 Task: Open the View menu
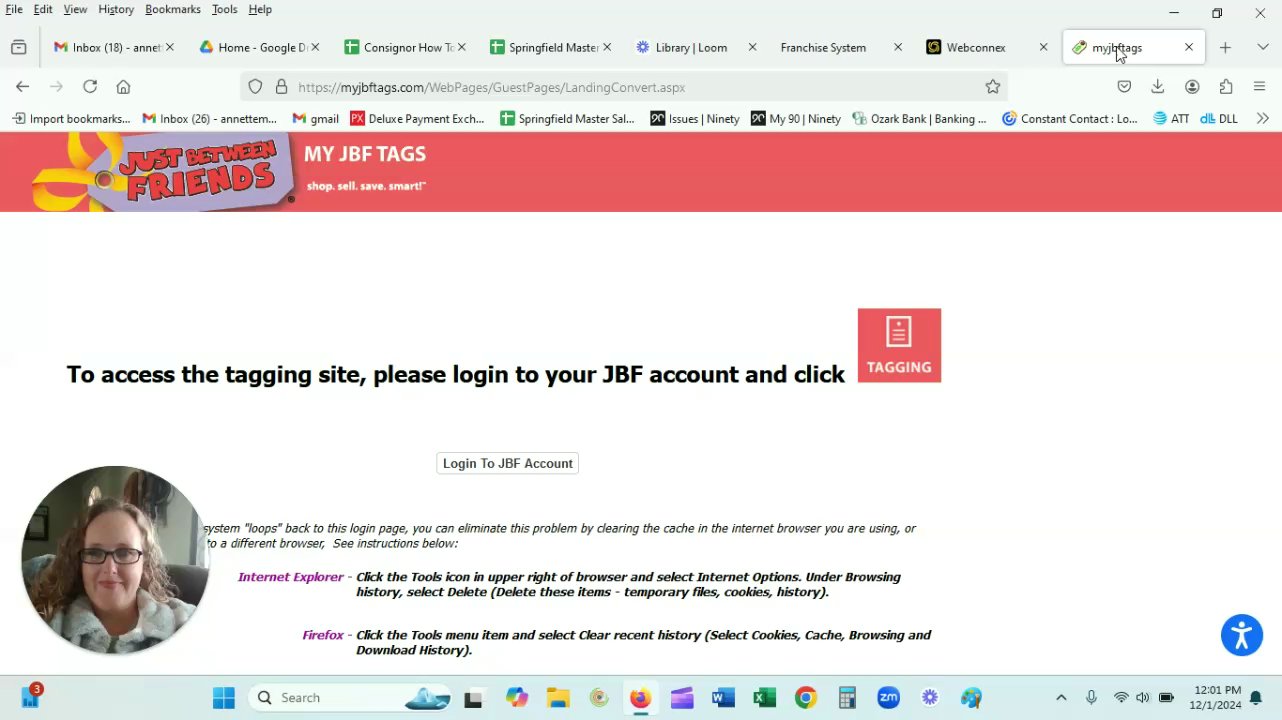[75, 9]
